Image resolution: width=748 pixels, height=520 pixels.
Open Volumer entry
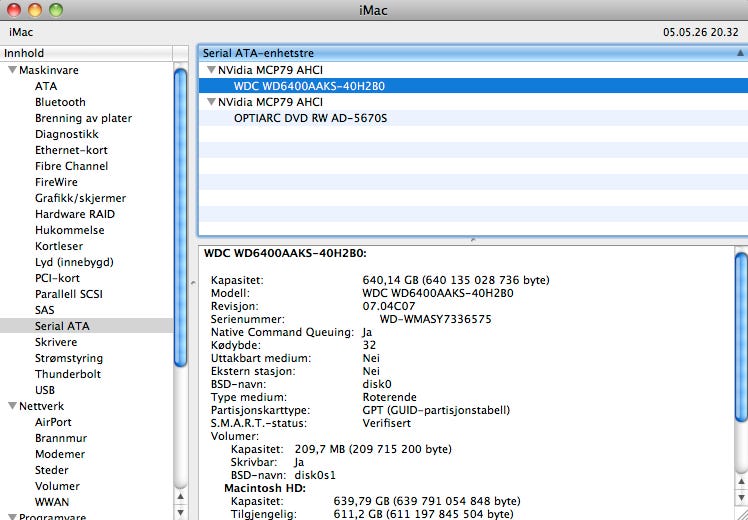click(x=57, y=486)
